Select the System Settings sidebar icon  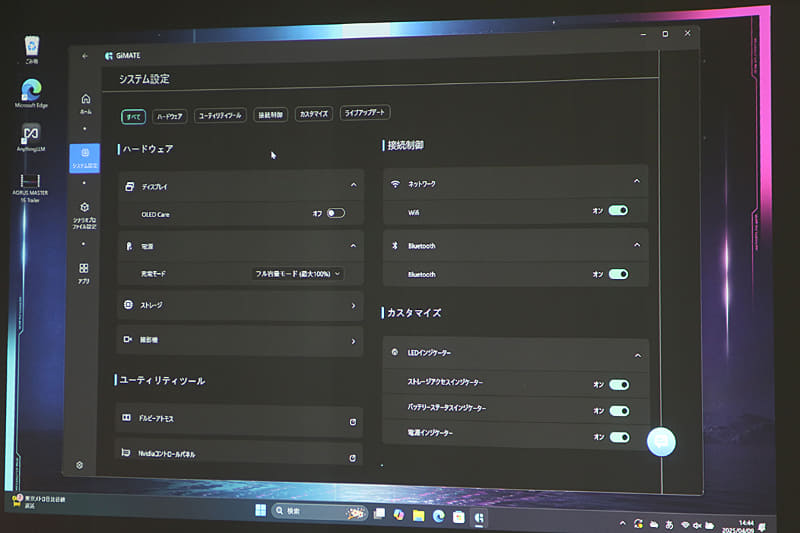[85, 158]
